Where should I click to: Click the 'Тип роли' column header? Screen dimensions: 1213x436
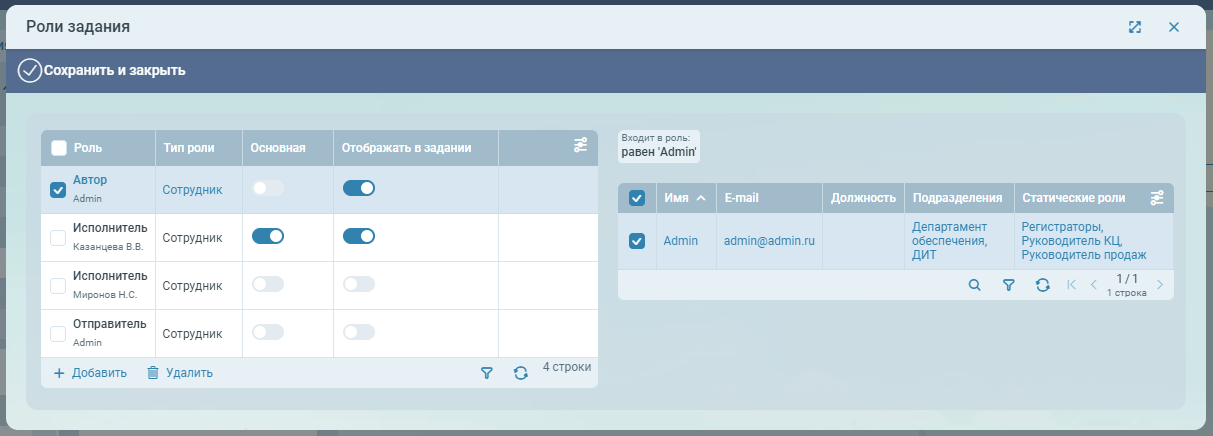pyautogui.click(x=188, y=148)
